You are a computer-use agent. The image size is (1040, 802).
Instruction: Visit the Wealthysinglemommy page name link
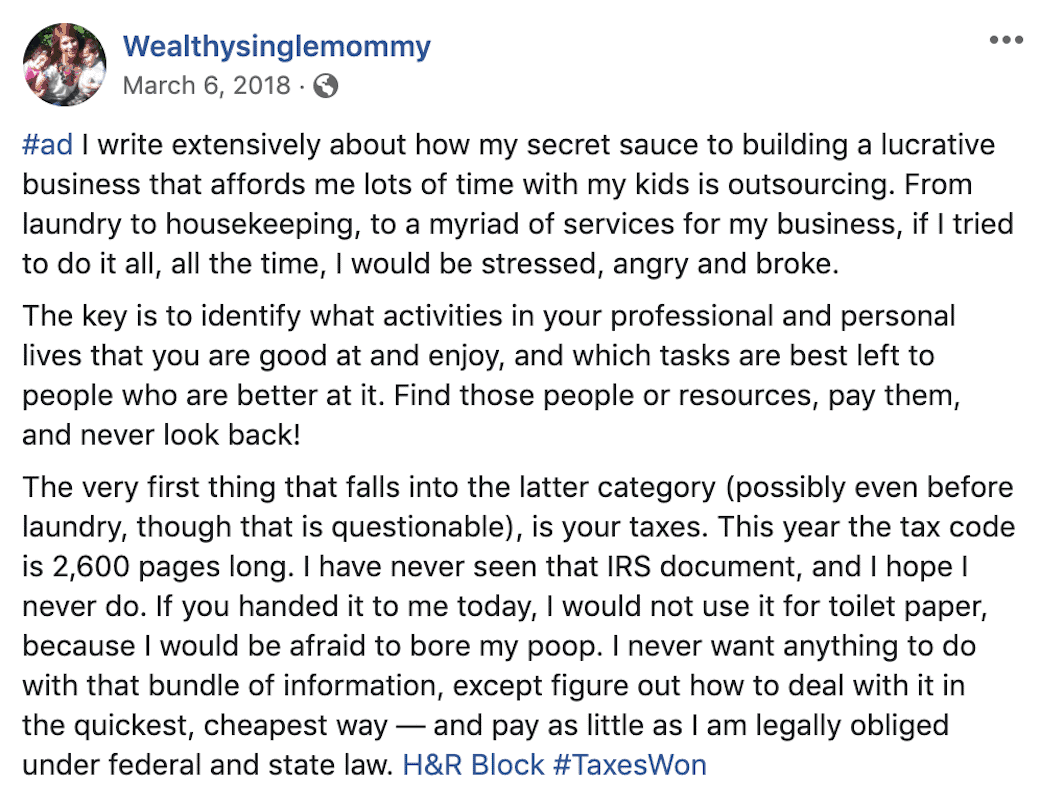[276, 46]
